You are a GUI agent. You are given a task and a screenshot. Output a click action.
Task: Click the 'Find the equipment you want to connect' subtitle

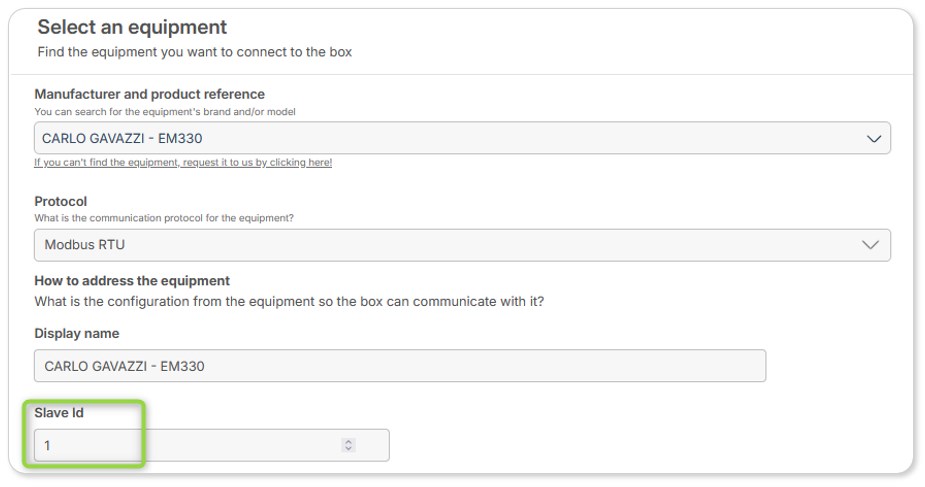(x=195, y=52)
